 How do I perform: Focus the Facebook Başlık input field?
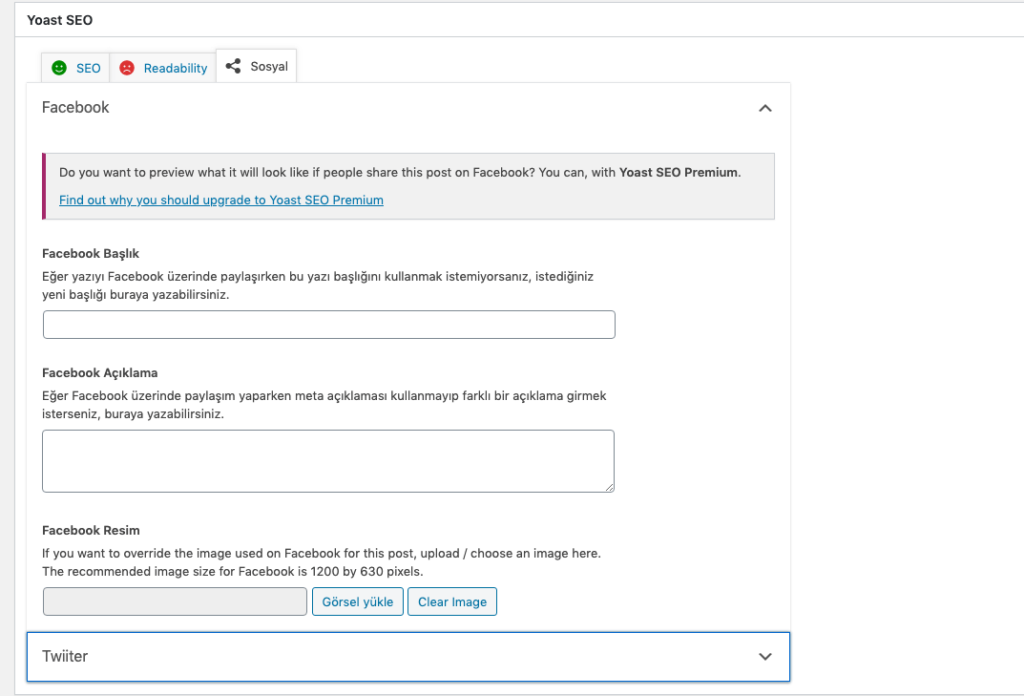[329, 324]
